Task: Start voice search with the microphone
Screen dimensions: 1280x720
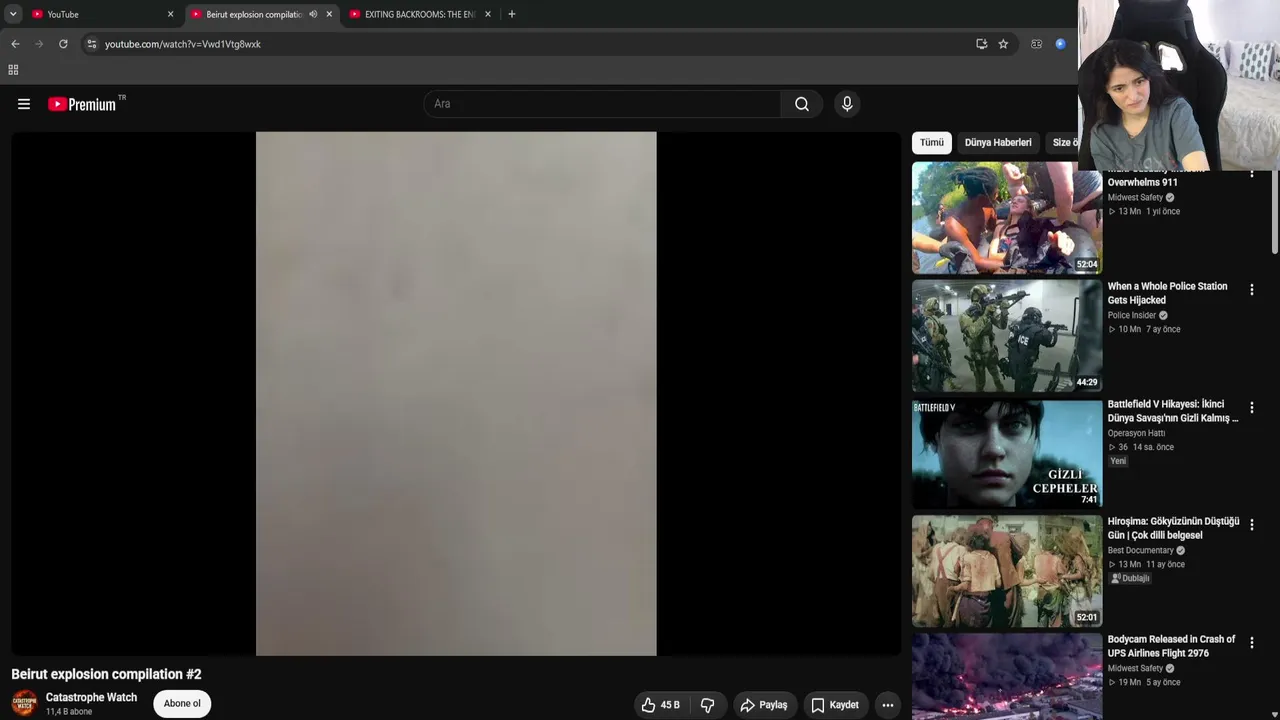Action: click(847, 104)
